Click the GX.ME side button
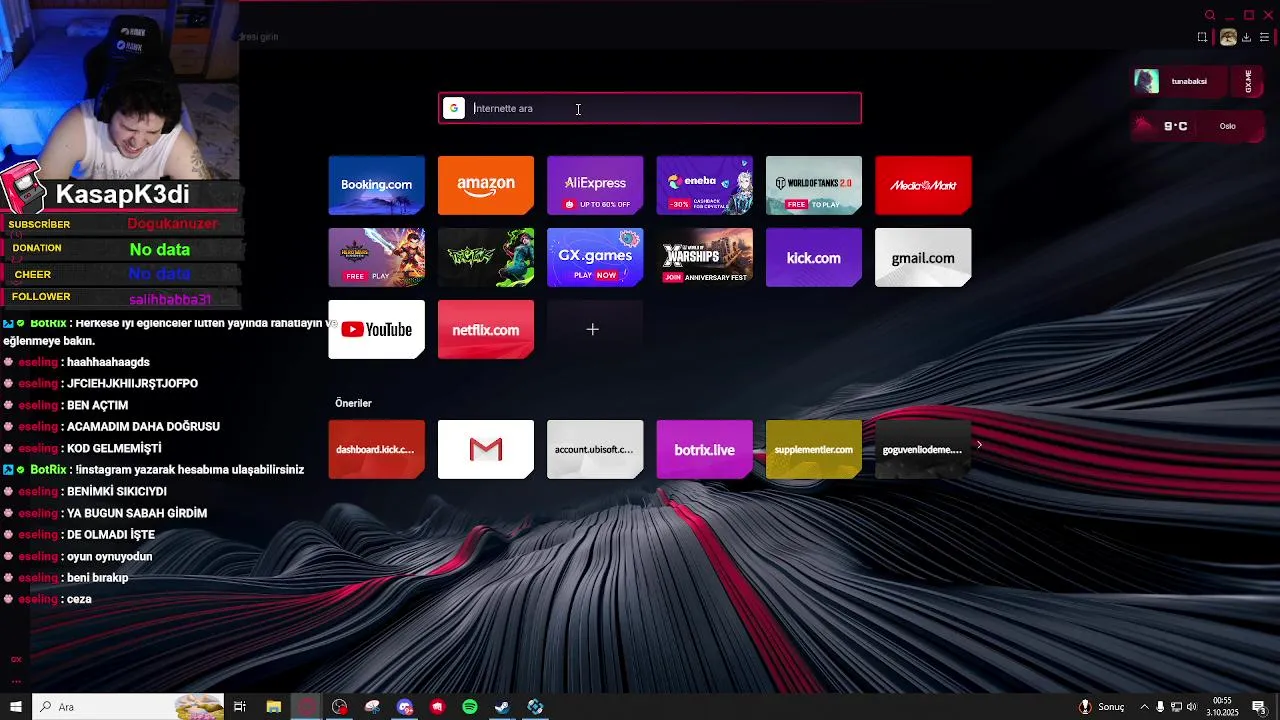The height and width of the screenshot is (720, 1280). pyautogui.click(x=1248, y=81)
